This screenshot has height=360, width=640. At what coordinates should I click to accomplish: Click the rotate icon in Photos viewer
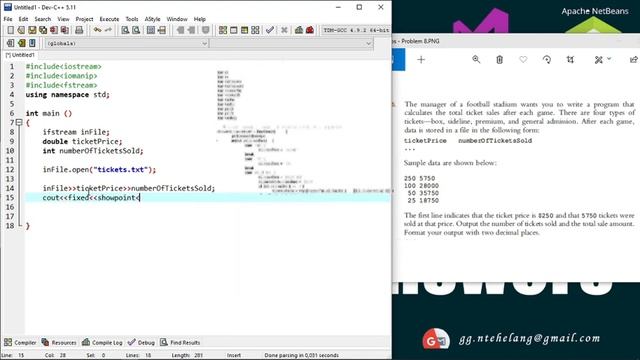click(547, 60)
